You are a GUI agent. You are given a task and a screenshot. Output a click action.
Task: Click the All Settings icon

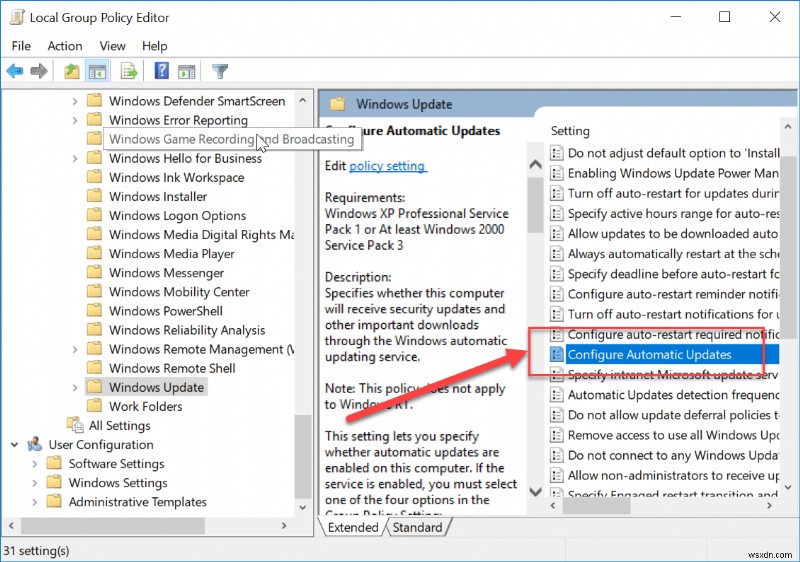pyautogui.click(x=75, y=424)
